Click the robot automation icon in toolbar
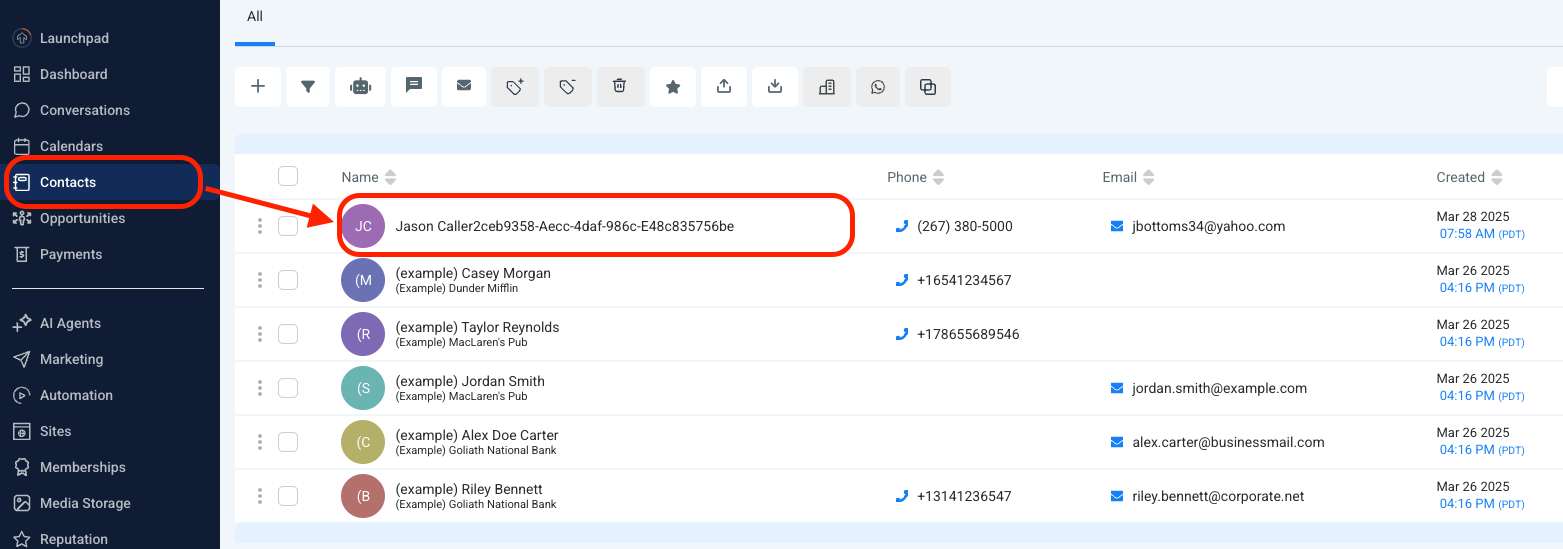The height and width of the screenshot is (549, 1563). pyautogui.click(x=360, y=87)
